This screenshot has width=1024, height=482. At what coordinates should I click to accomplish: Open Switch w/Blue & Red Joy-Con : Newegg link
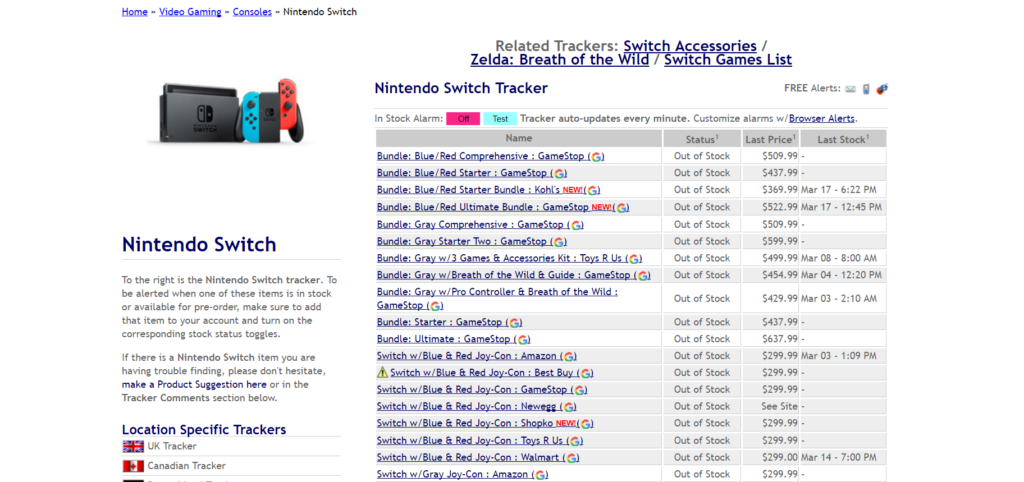(x=468, y=406)
